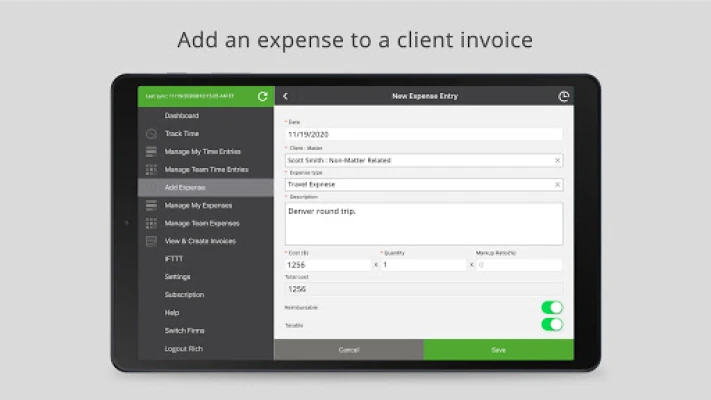Clear the Client-Matter selection
The width and height of the screenshot is (711, 400).
[557, 160]
